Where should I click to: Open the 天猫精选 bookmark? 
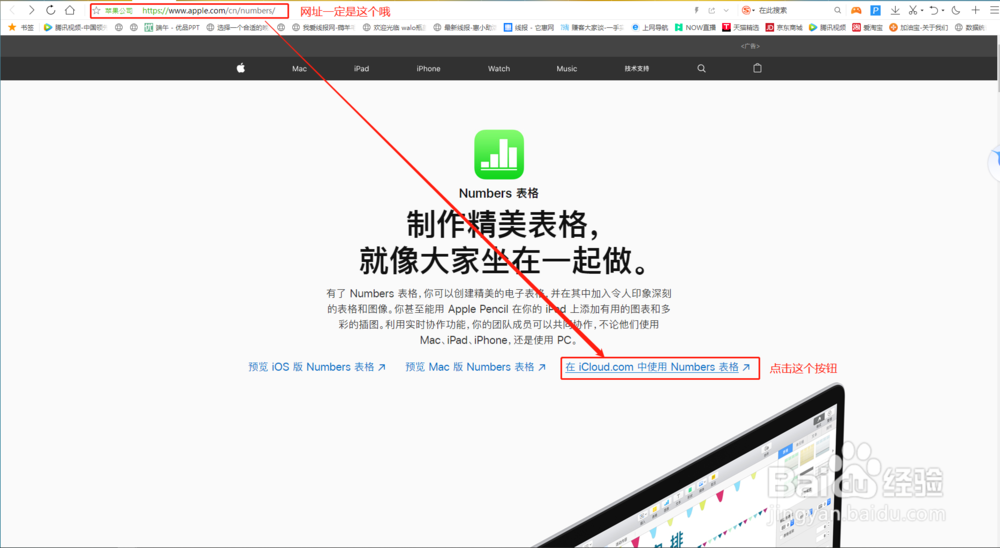740,27
